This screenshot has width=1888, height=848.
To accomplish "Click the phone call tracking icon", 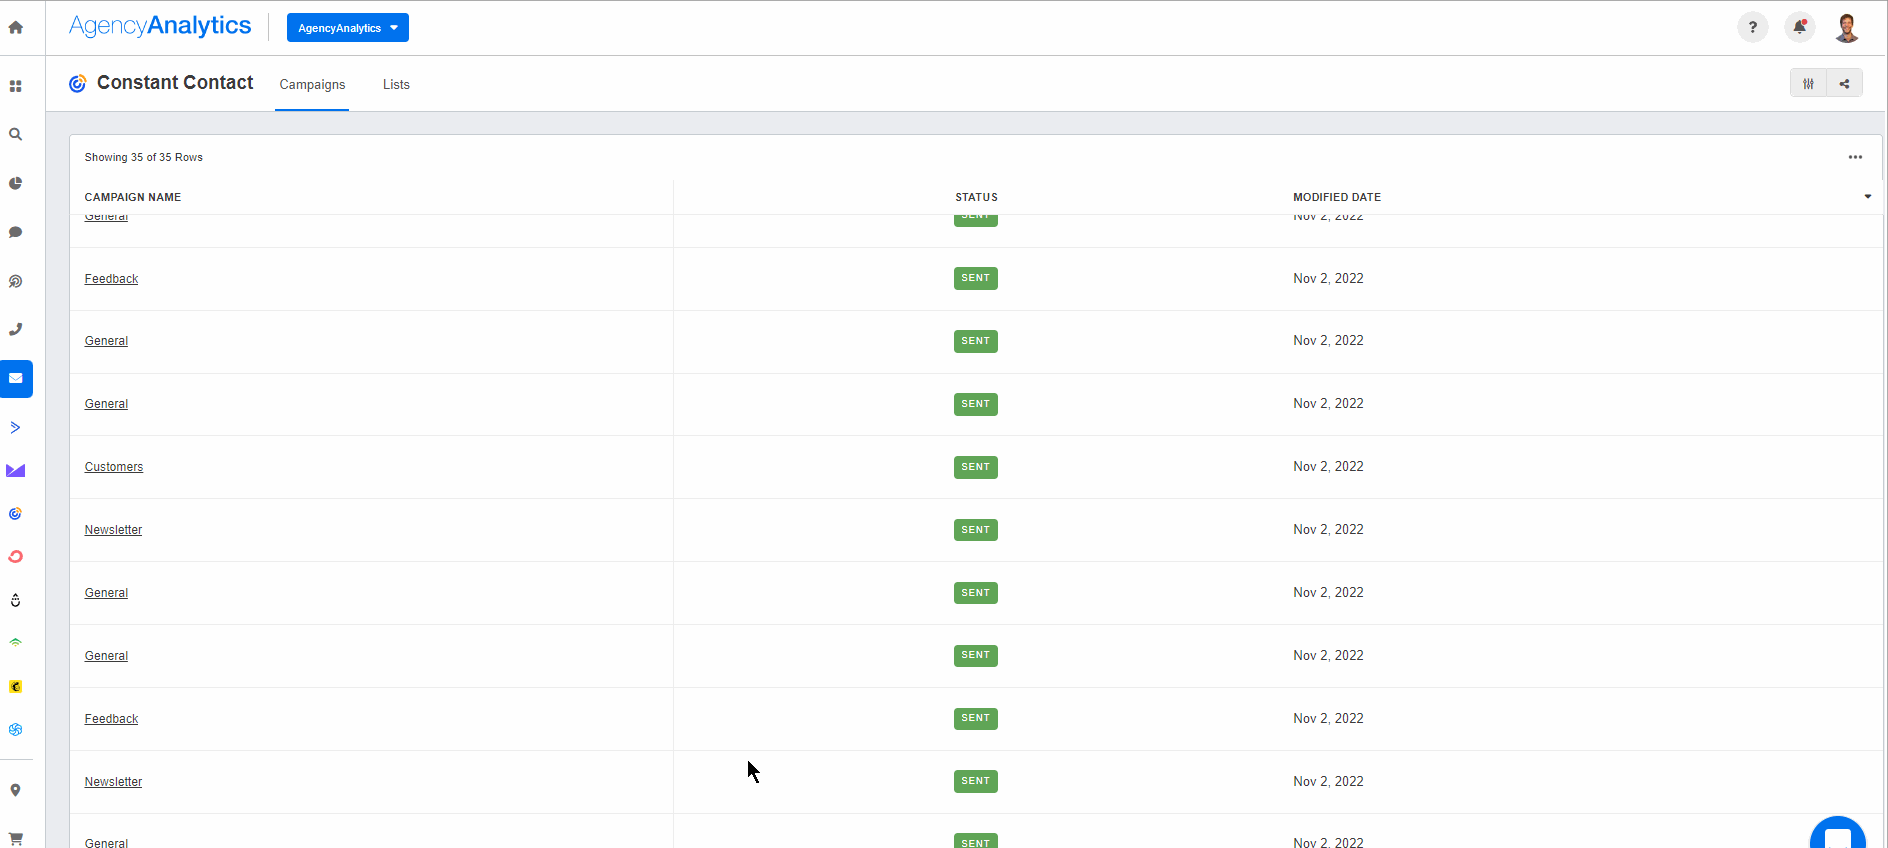I will pyautogui.click(x=16, y=329).
